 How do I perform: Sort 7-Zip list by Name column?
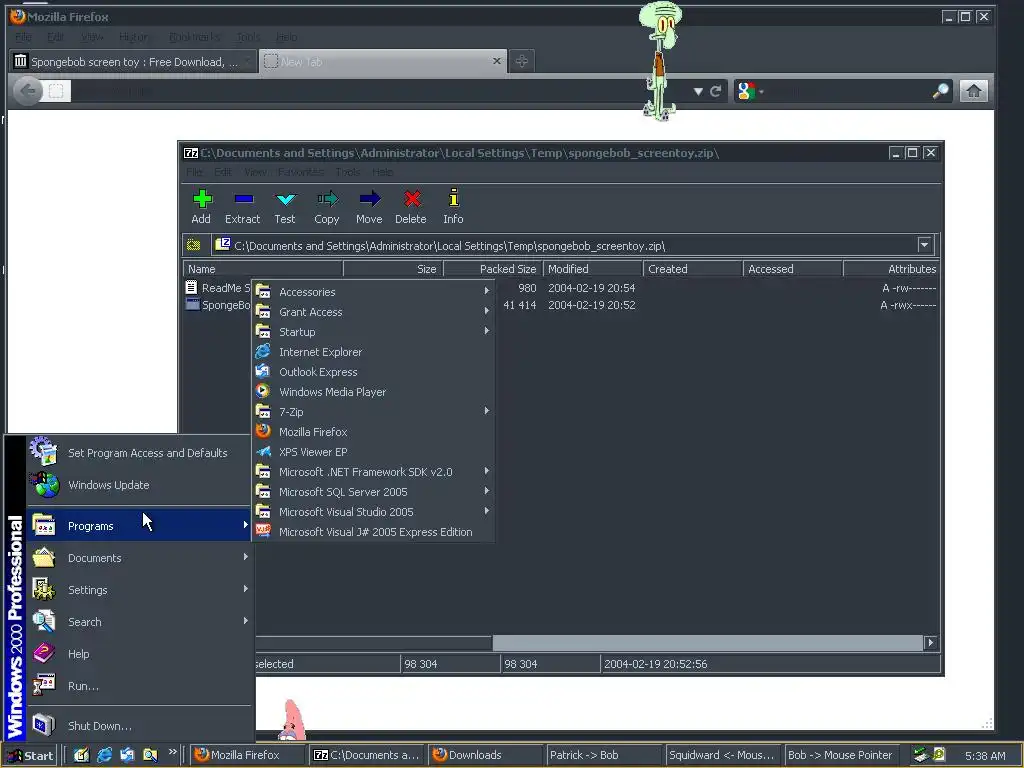(263, 269)
